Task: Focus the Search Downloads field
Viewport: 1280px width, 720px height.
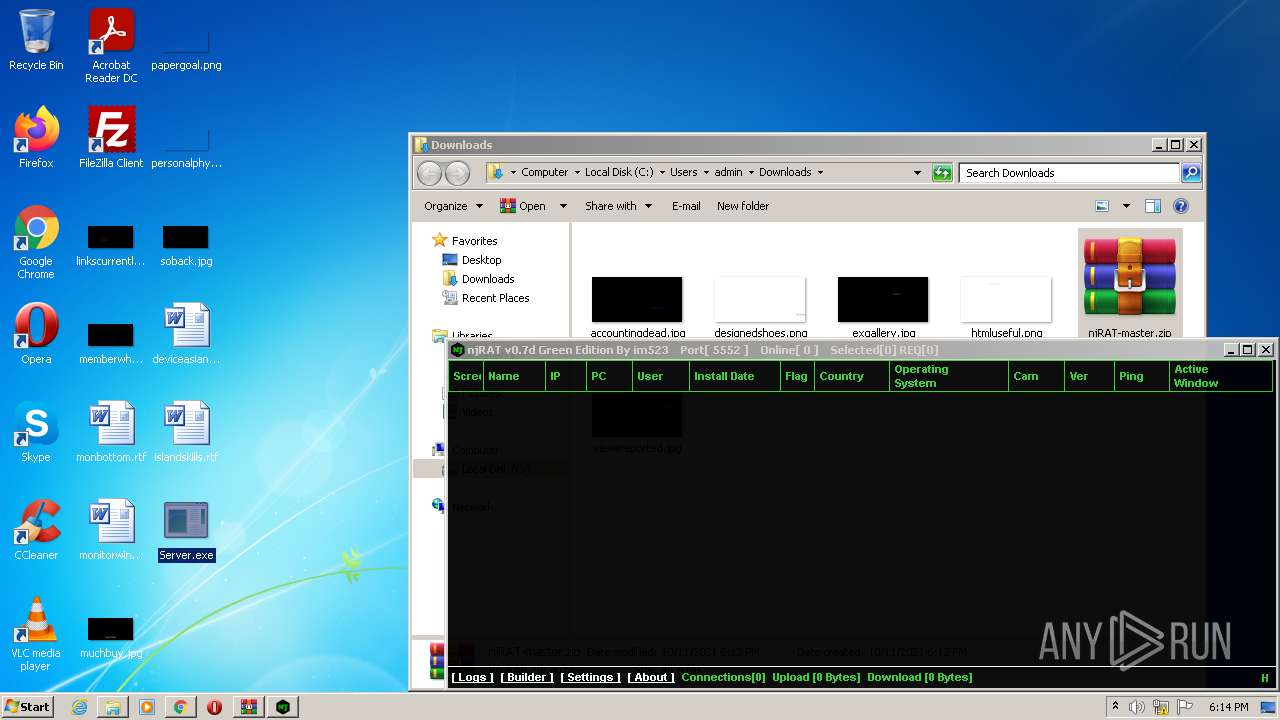Action: pyautogui.click(x=1069, y=173)
